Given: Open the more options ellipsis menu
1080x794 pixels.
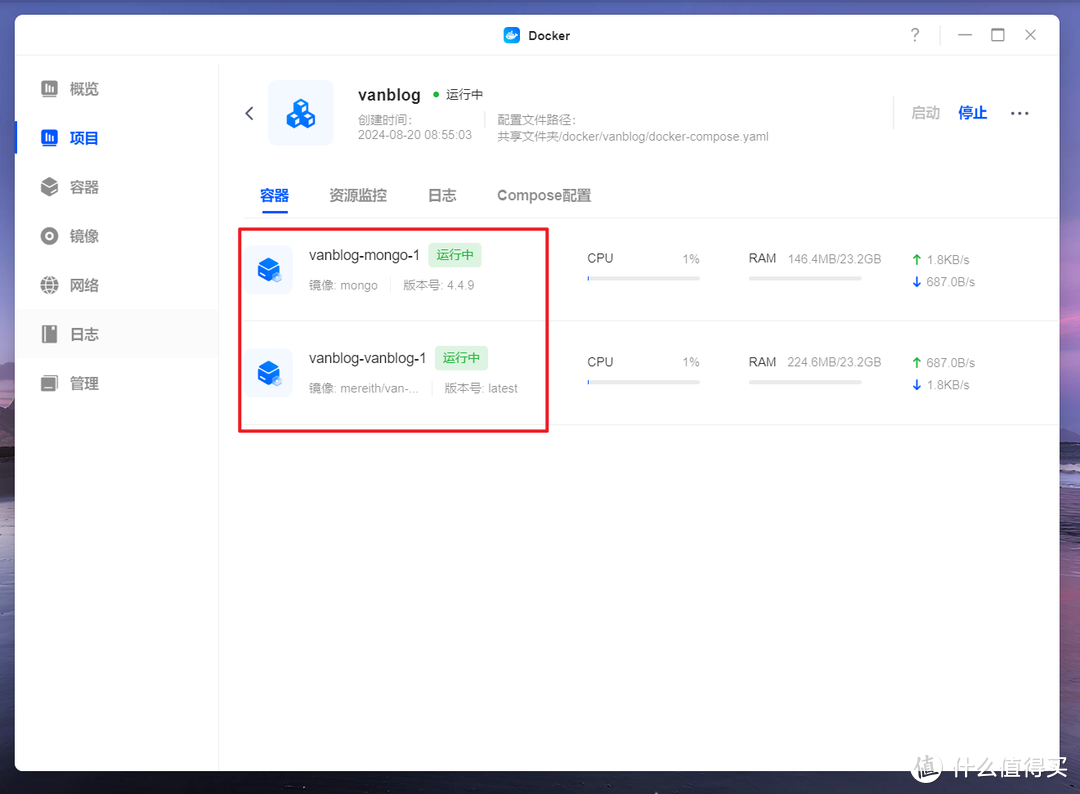Looking at the screenshot, I should 1019,112.
